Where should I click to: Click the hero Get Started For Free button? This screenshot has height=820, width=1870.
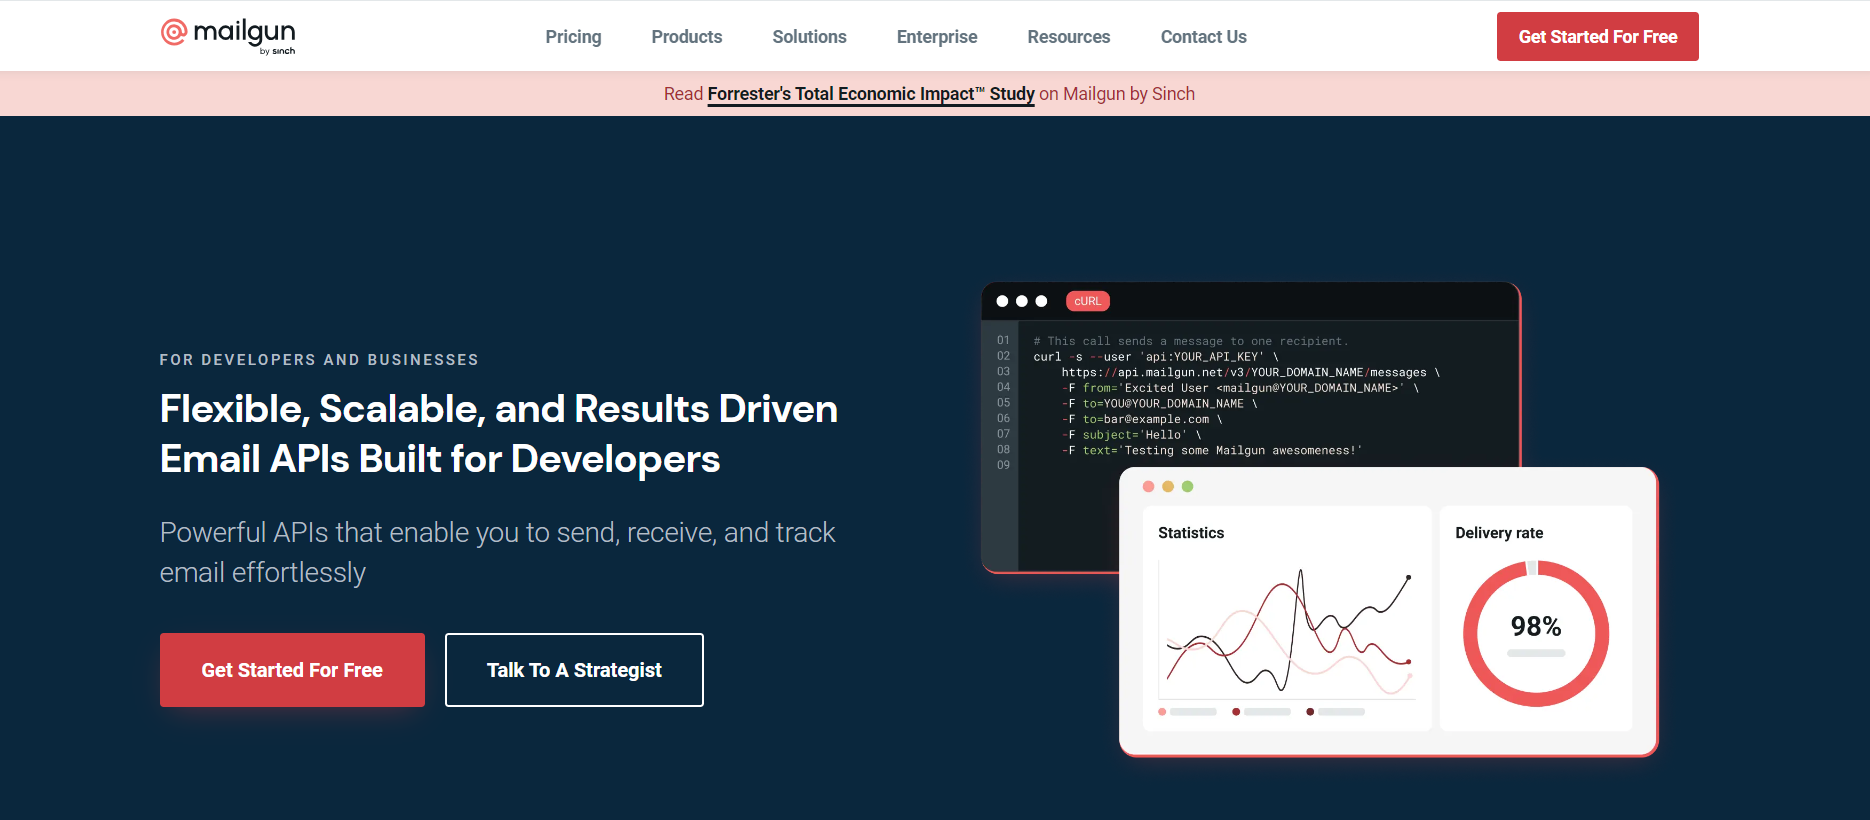pyautogui.click(x=292, y=670)
